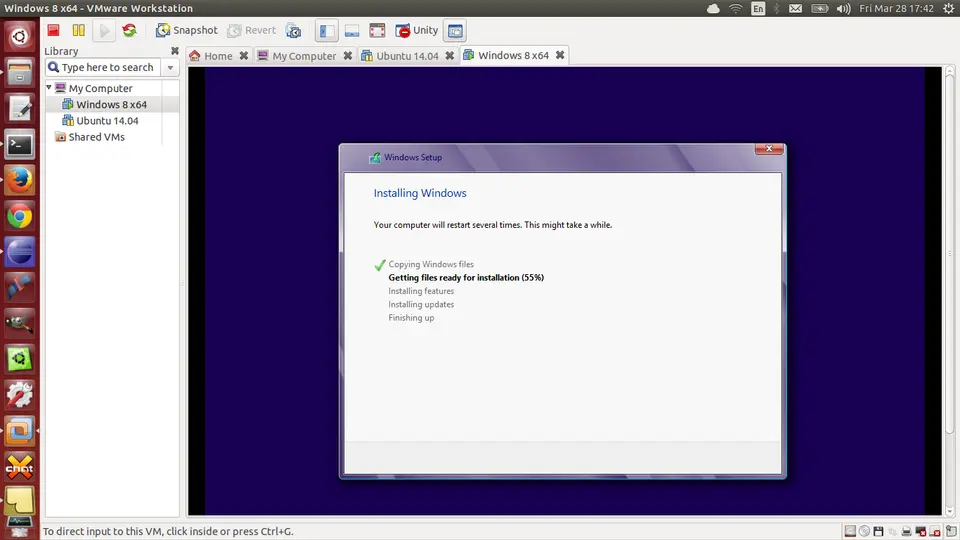960x540 pixels.
Task: Open the Wi-Fi network indicator menu
Action: click(x=735, y=9)
